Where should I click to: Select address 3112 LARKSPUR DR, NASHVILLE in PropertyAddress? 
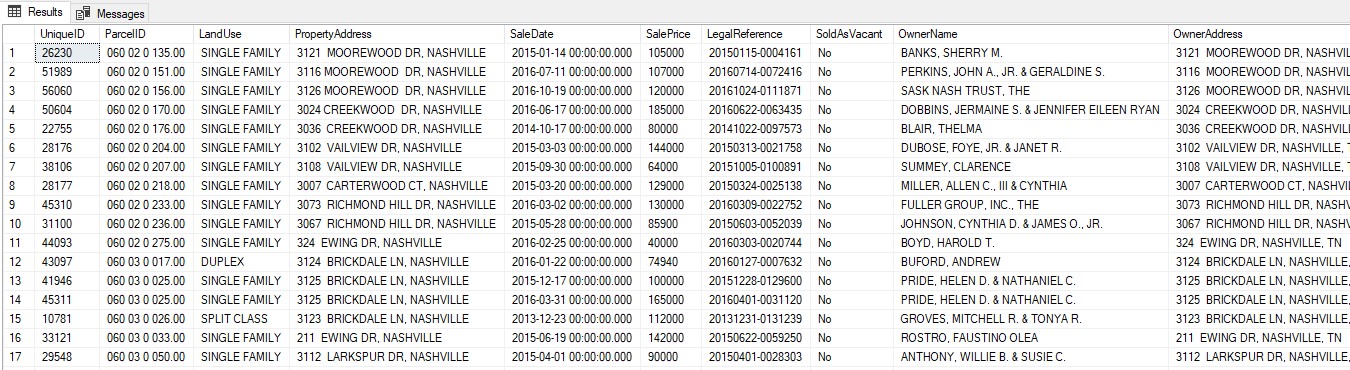[397, 357]
